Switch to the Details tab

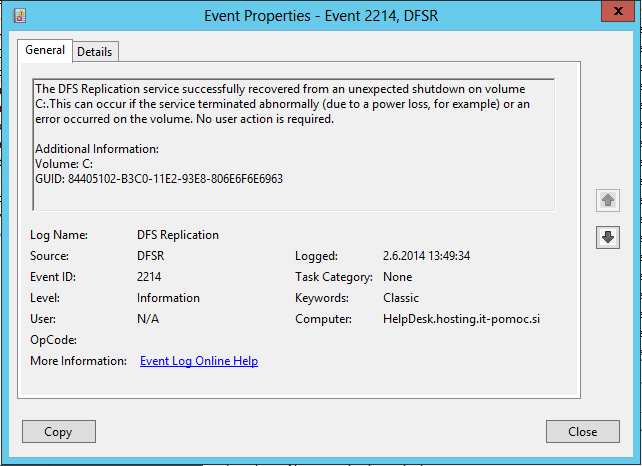point(95,52)
